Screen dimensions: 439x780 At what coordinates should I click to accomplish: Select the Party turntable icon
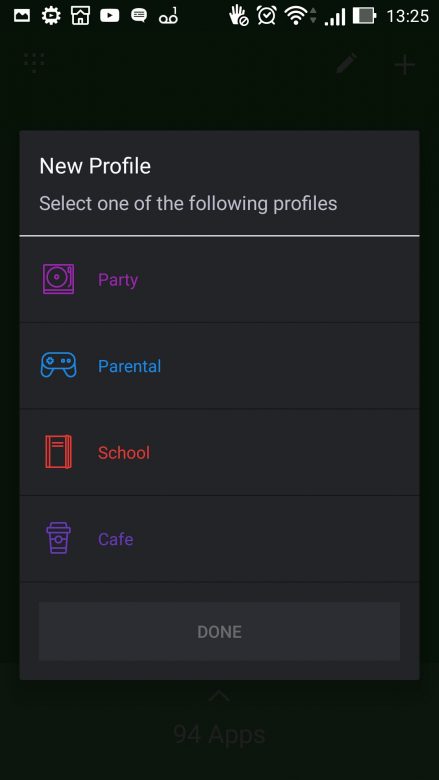coord(58,279)
